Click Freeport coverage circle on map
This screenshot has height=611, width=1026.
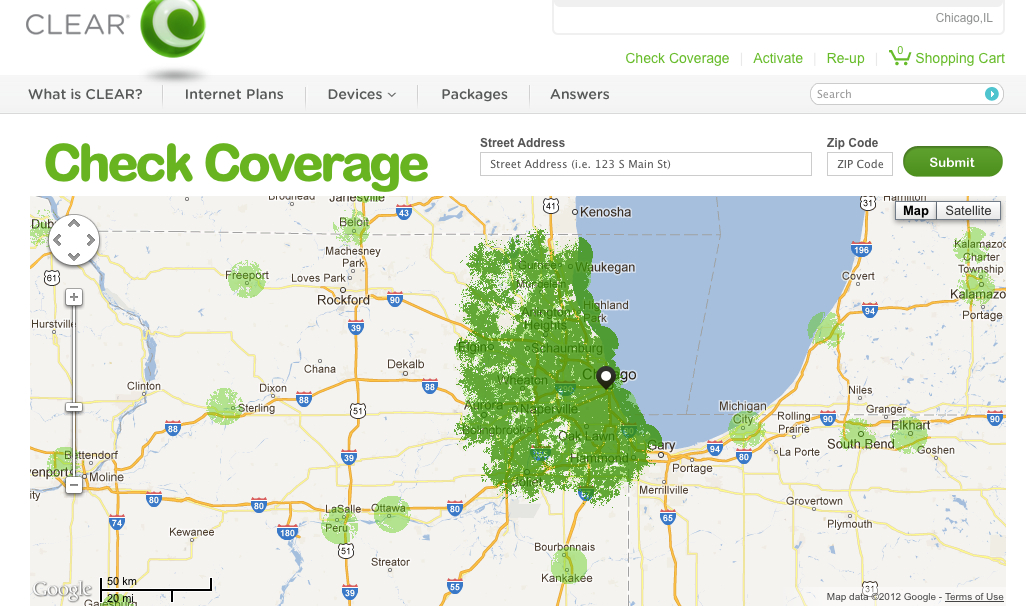point(247,279)
